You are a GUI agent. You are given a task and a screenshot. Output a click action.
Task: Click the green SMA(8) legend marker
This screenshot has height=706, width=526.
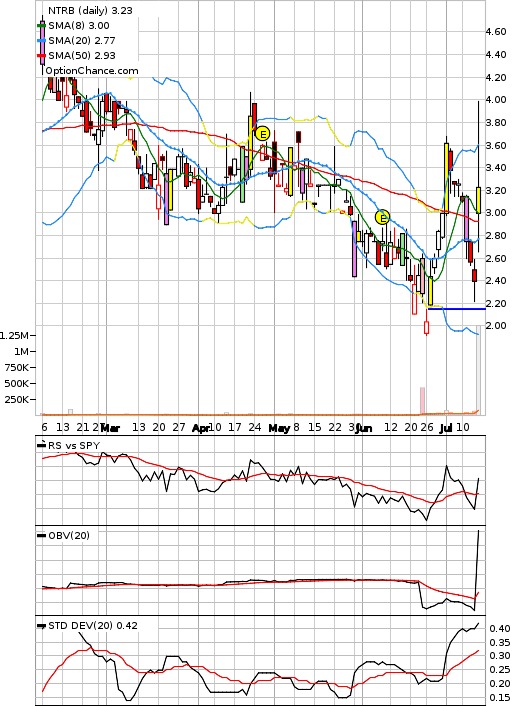(41, 26)
